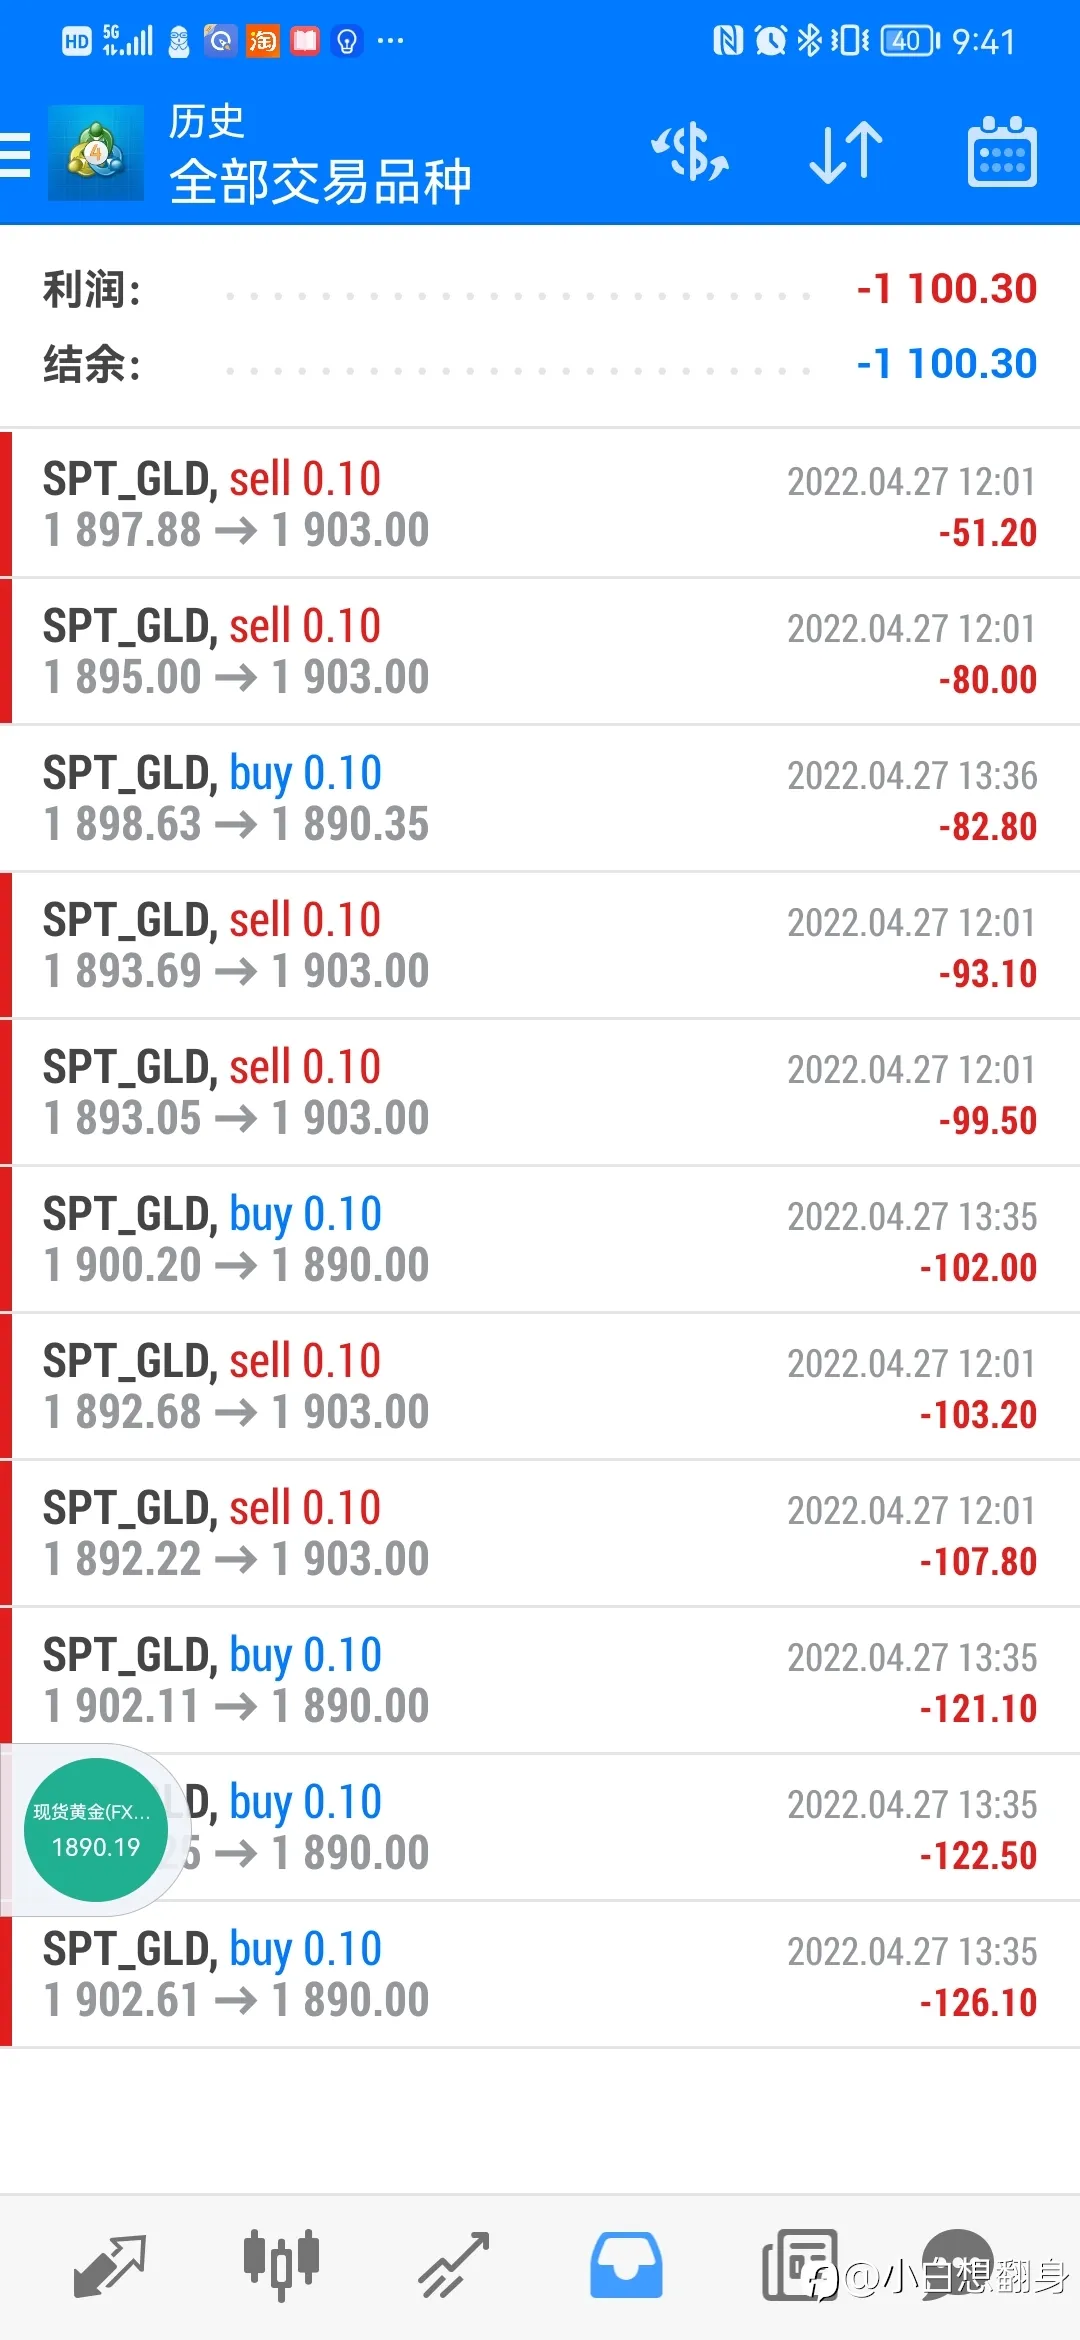Open the calendar date range picker

pos(1002,152)
